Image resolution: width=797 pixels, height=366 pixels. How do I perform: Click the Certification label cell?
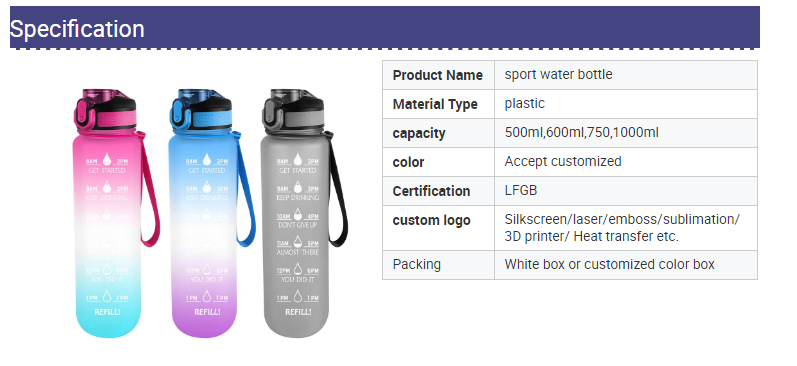(x=438, y=191)
